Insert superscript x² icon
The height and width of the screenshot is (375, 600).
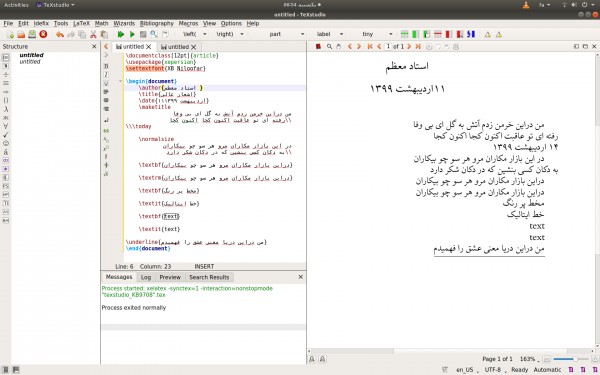click(106, 148)
